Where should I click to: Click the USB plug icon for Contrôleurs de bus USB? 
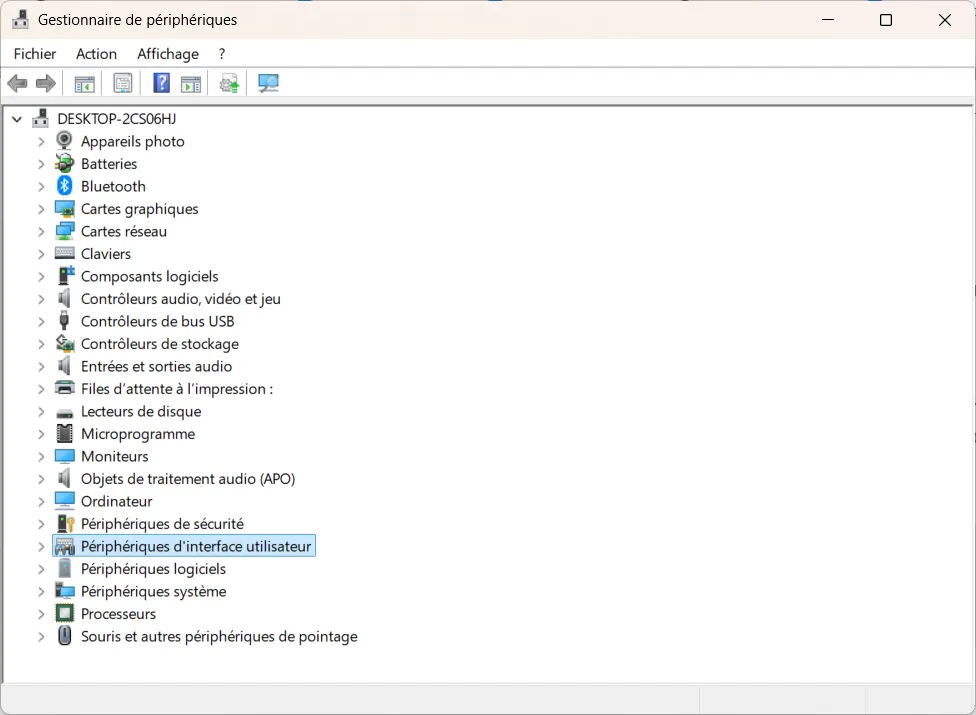pyautogui.click(x=63, y=320)
